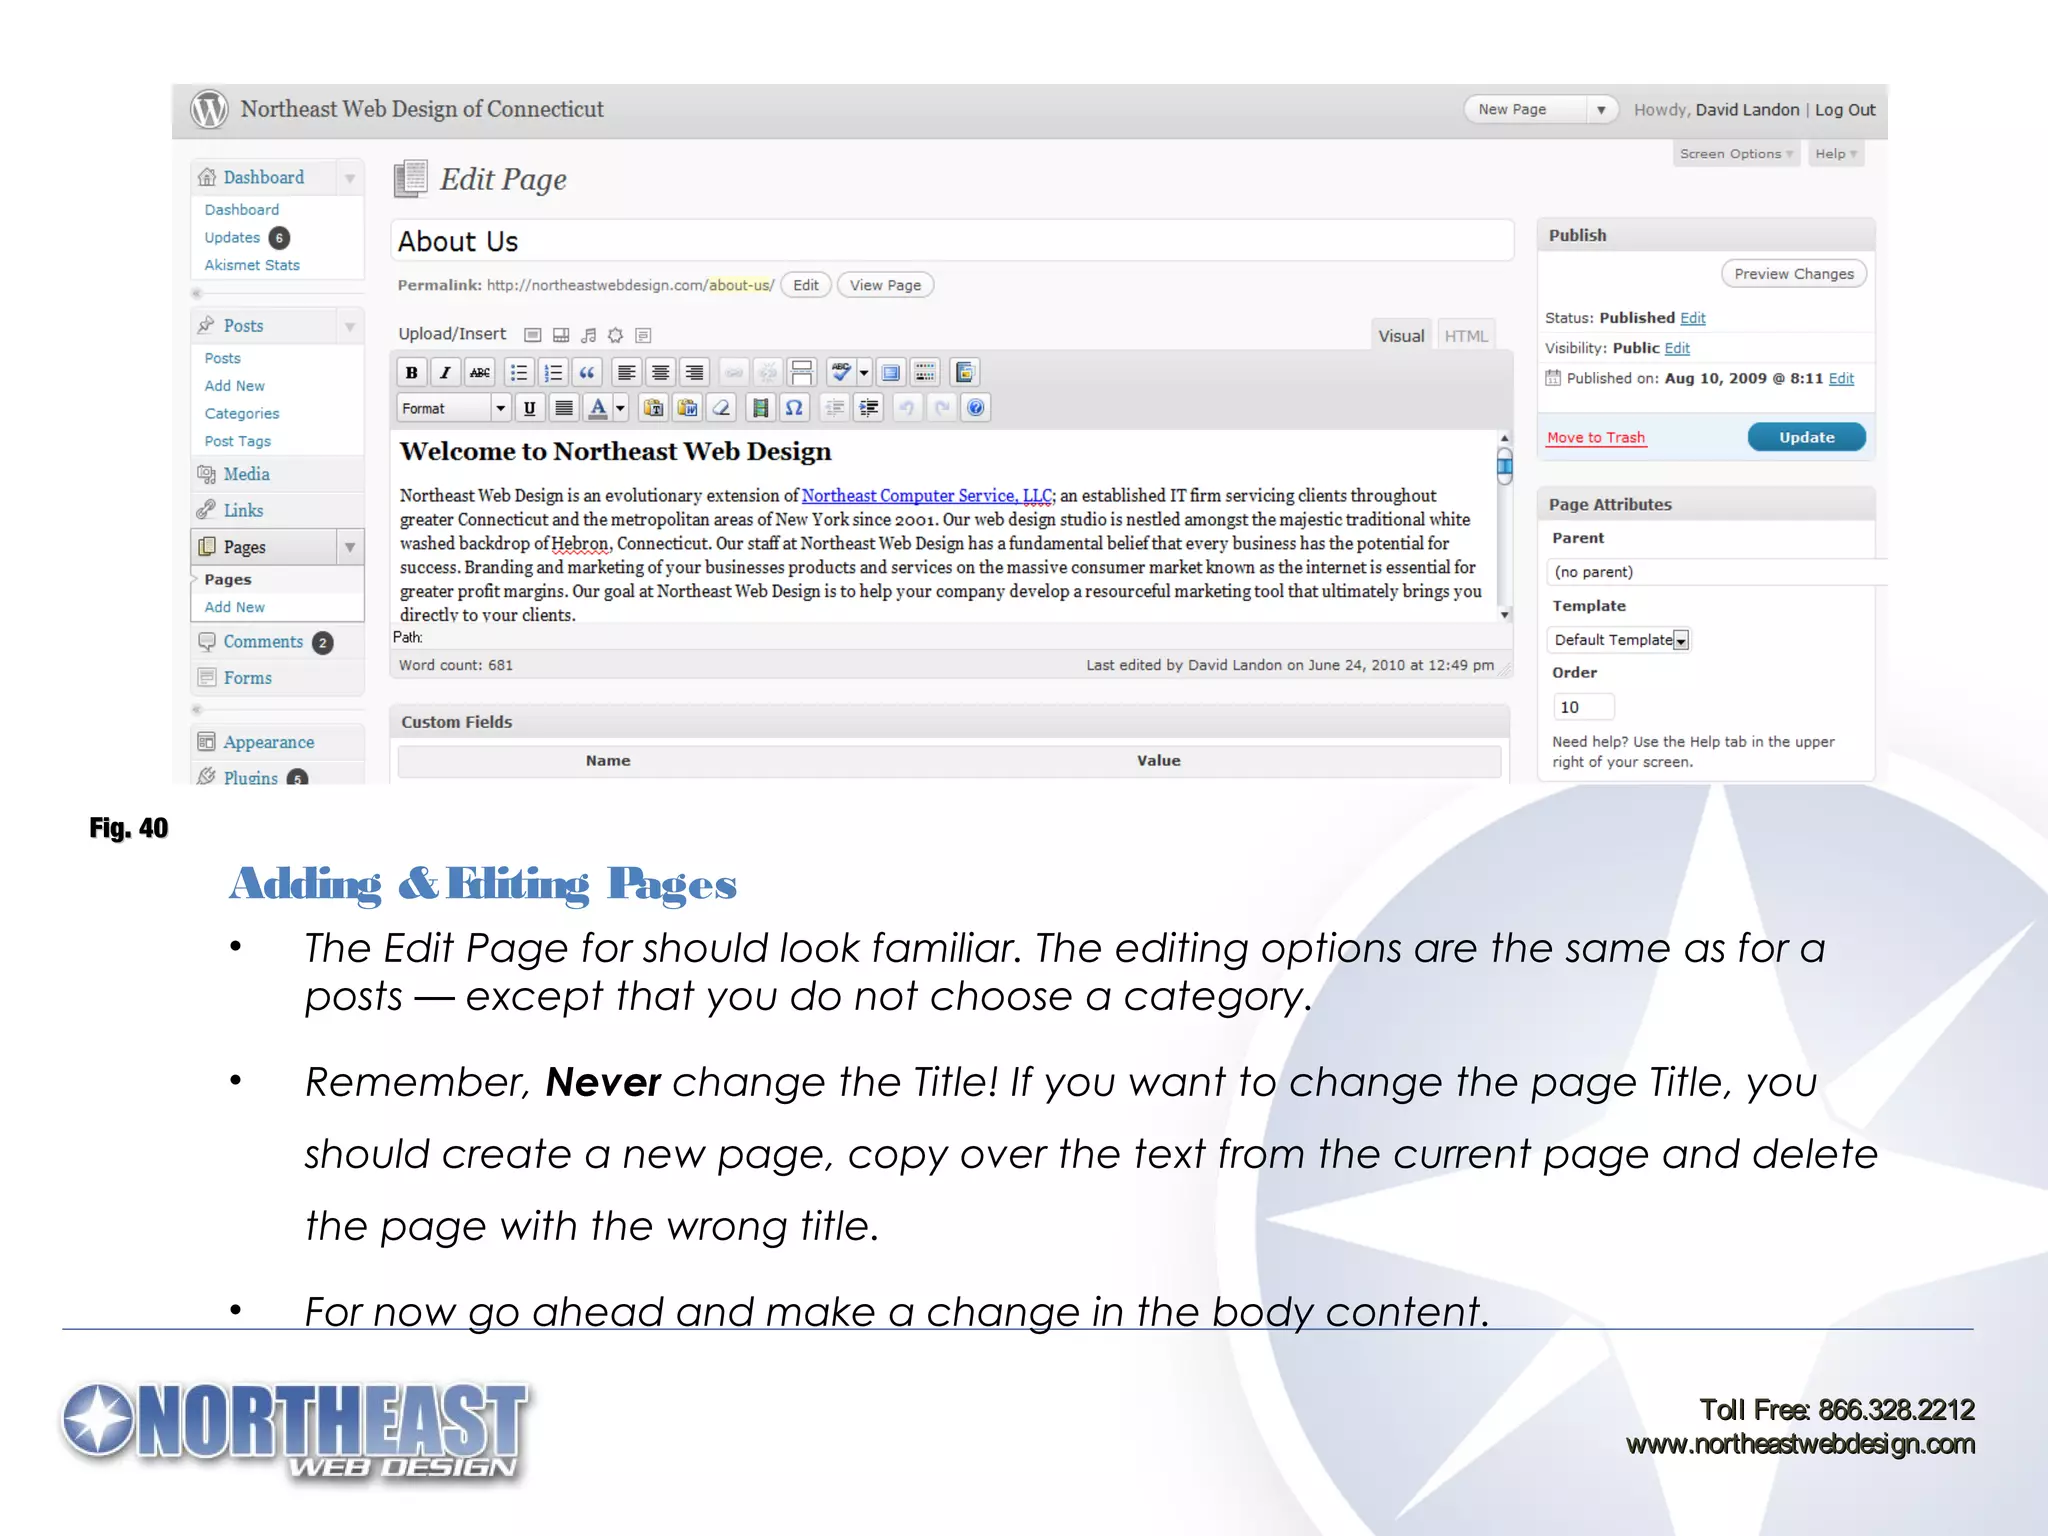Align text center
This screenshot has width=2048, height=1536.
(660, 373)
